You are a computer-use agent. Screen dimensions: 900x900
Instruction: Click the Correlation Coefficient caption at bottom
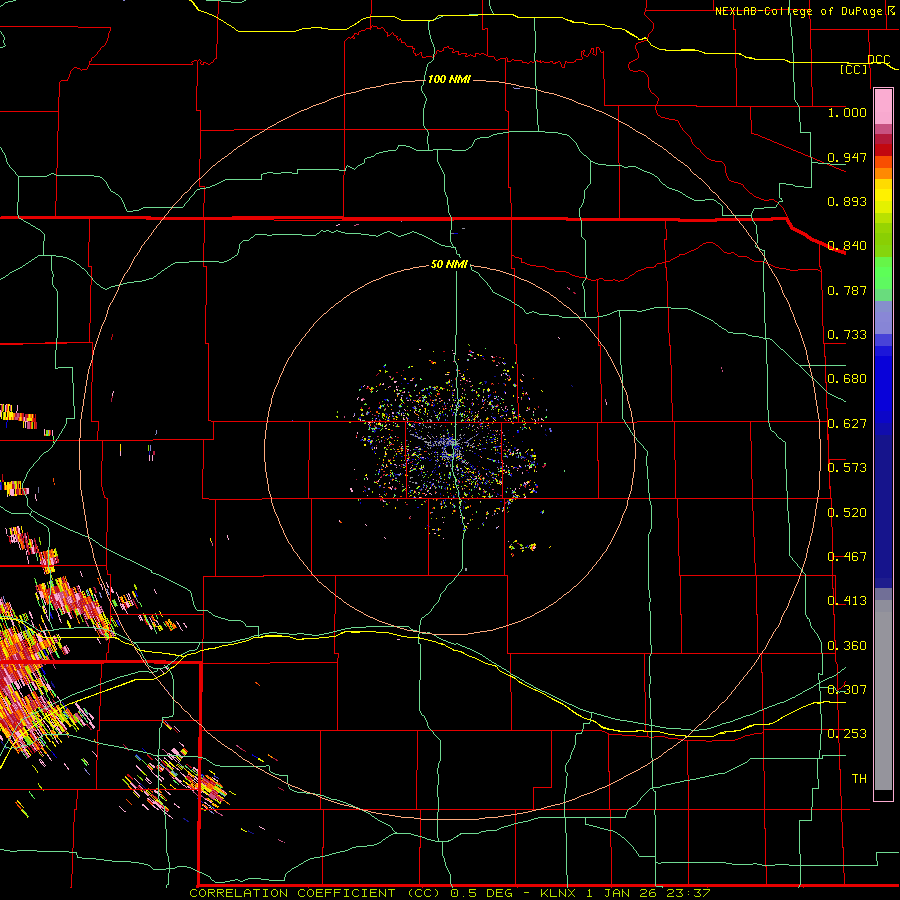coord(450,893)
